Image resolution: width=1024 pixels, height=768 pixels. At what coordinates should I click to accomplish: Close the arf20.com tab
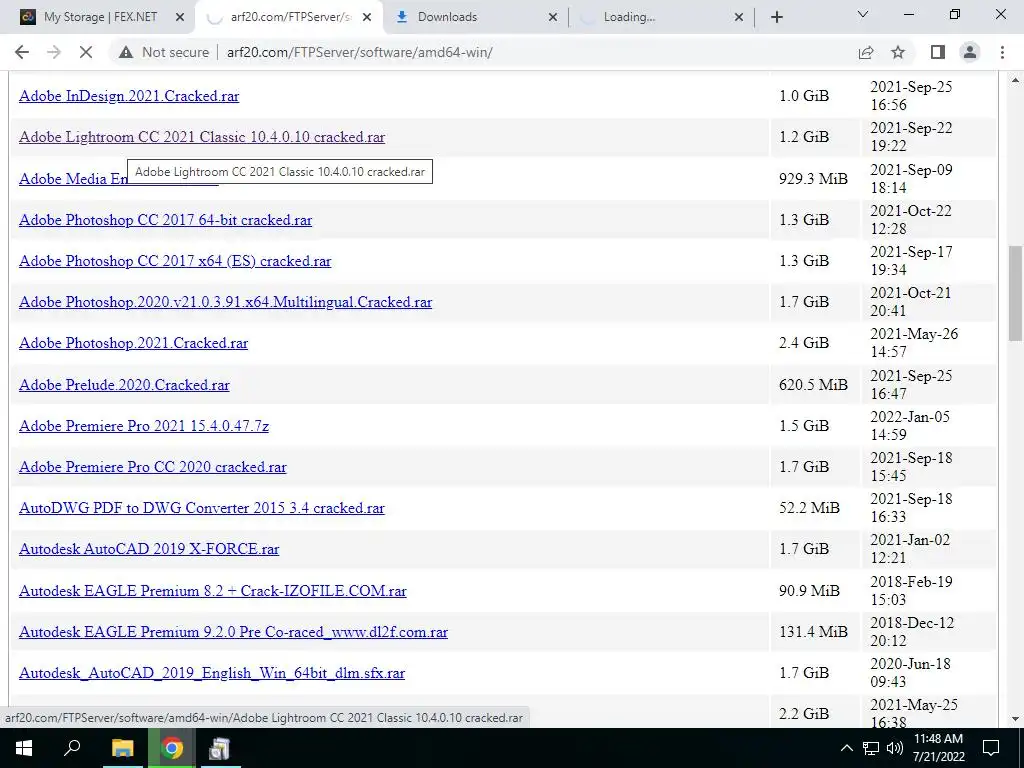[x=367, y=18]
